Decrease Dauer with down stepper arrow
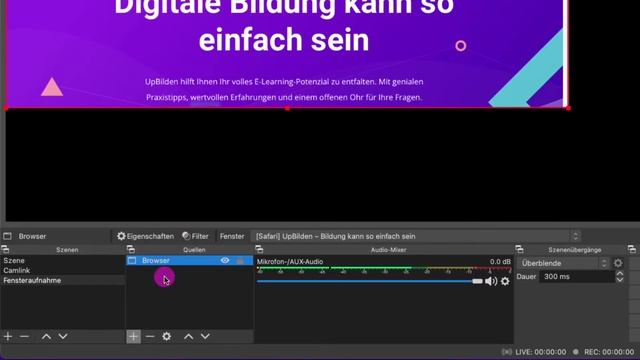This screenshot has height=360, width=640. coord(620,280)
